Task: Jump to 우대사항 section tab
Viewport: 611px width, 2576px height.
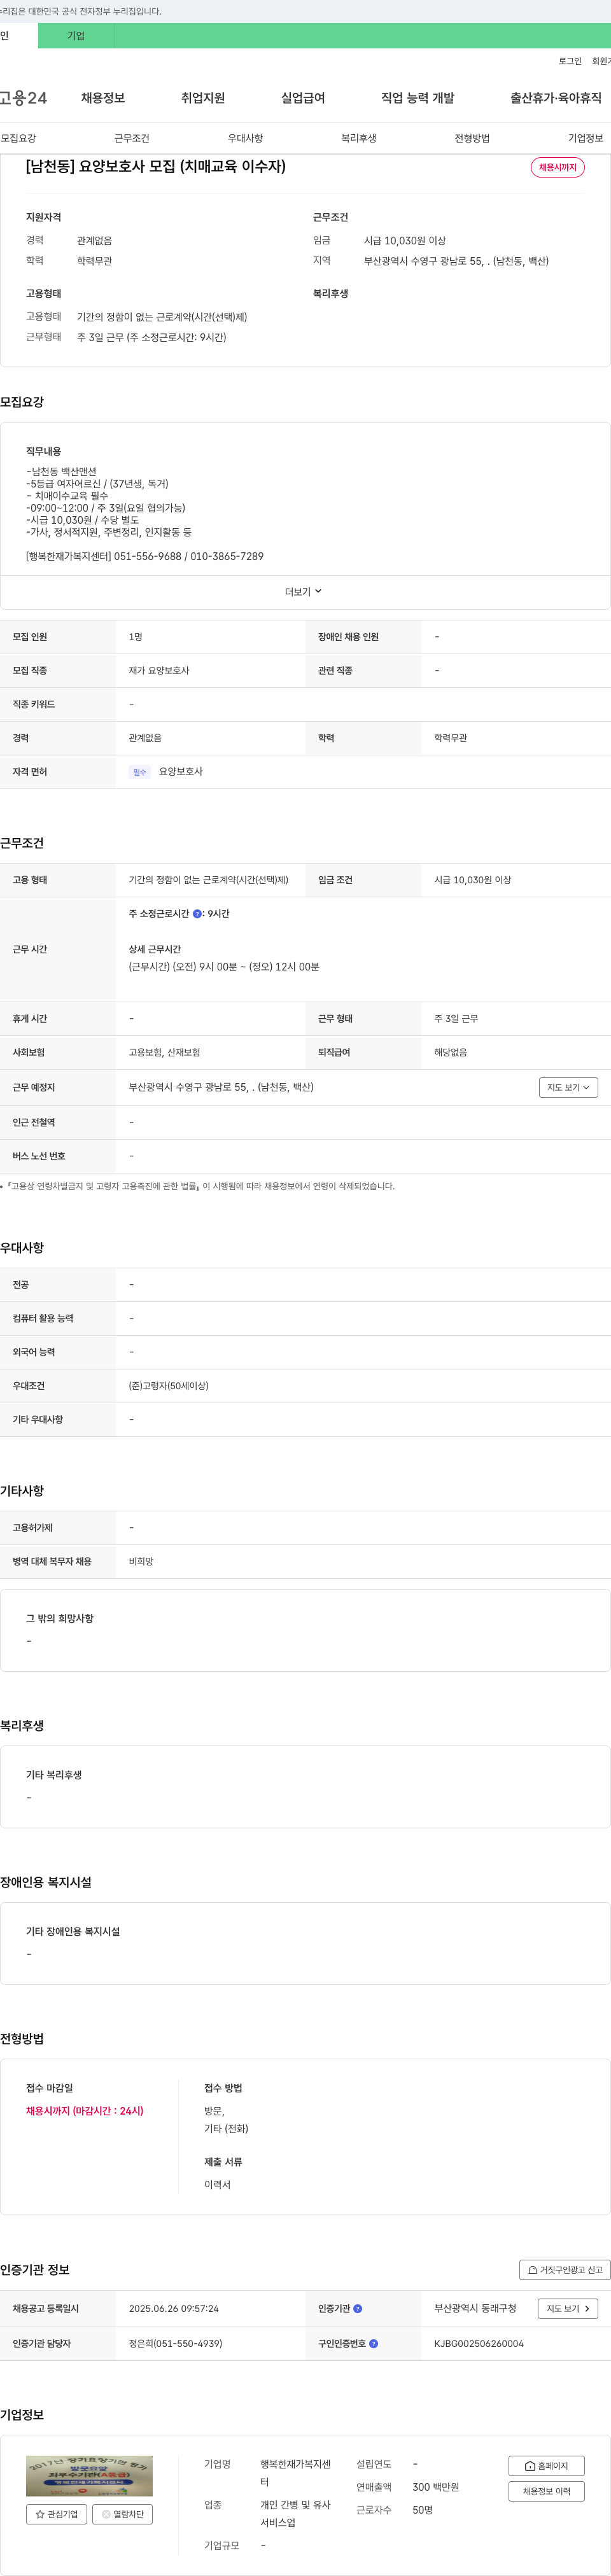Action: (245, 138)
